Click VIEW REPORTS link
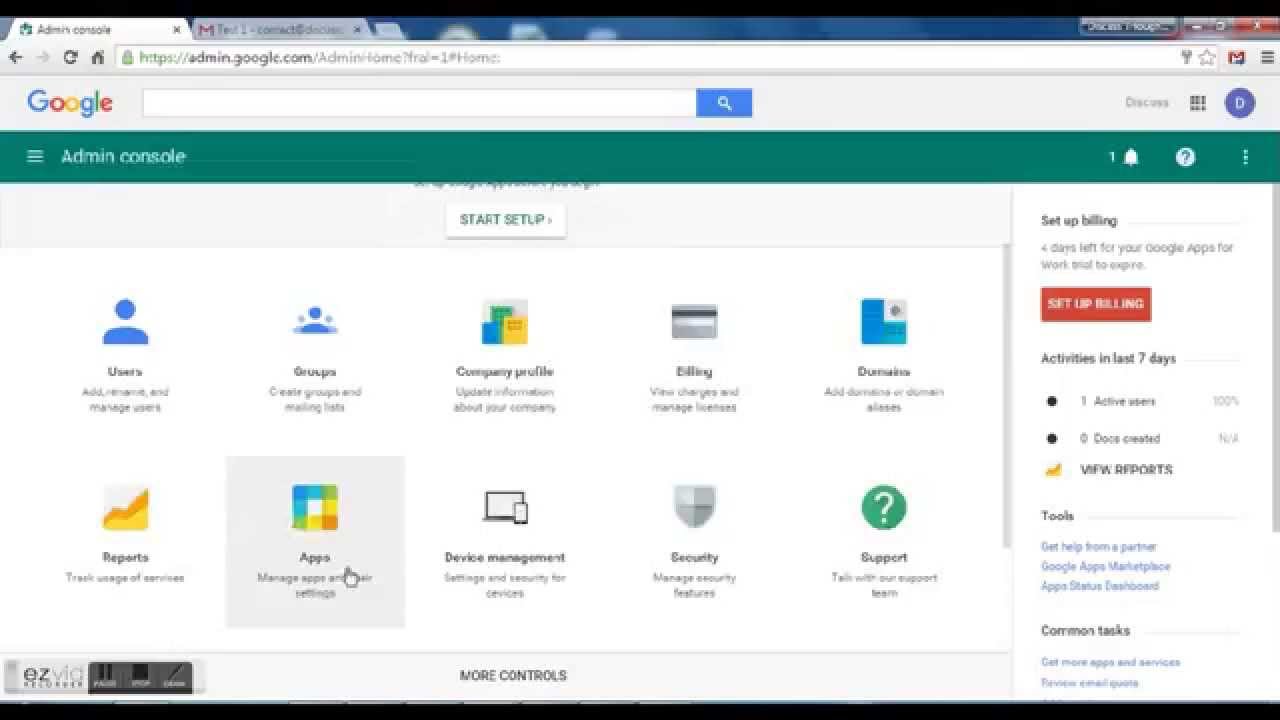Viewport: 1280px width, 720px height. coord(1126,470)
